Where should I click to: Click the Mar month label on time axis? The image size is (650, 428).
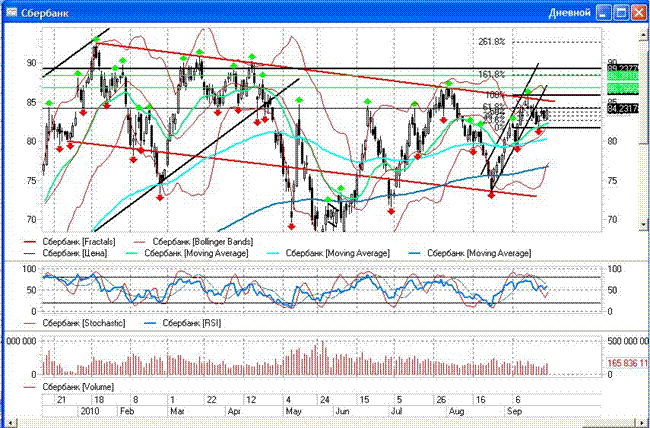pos(177,411)
